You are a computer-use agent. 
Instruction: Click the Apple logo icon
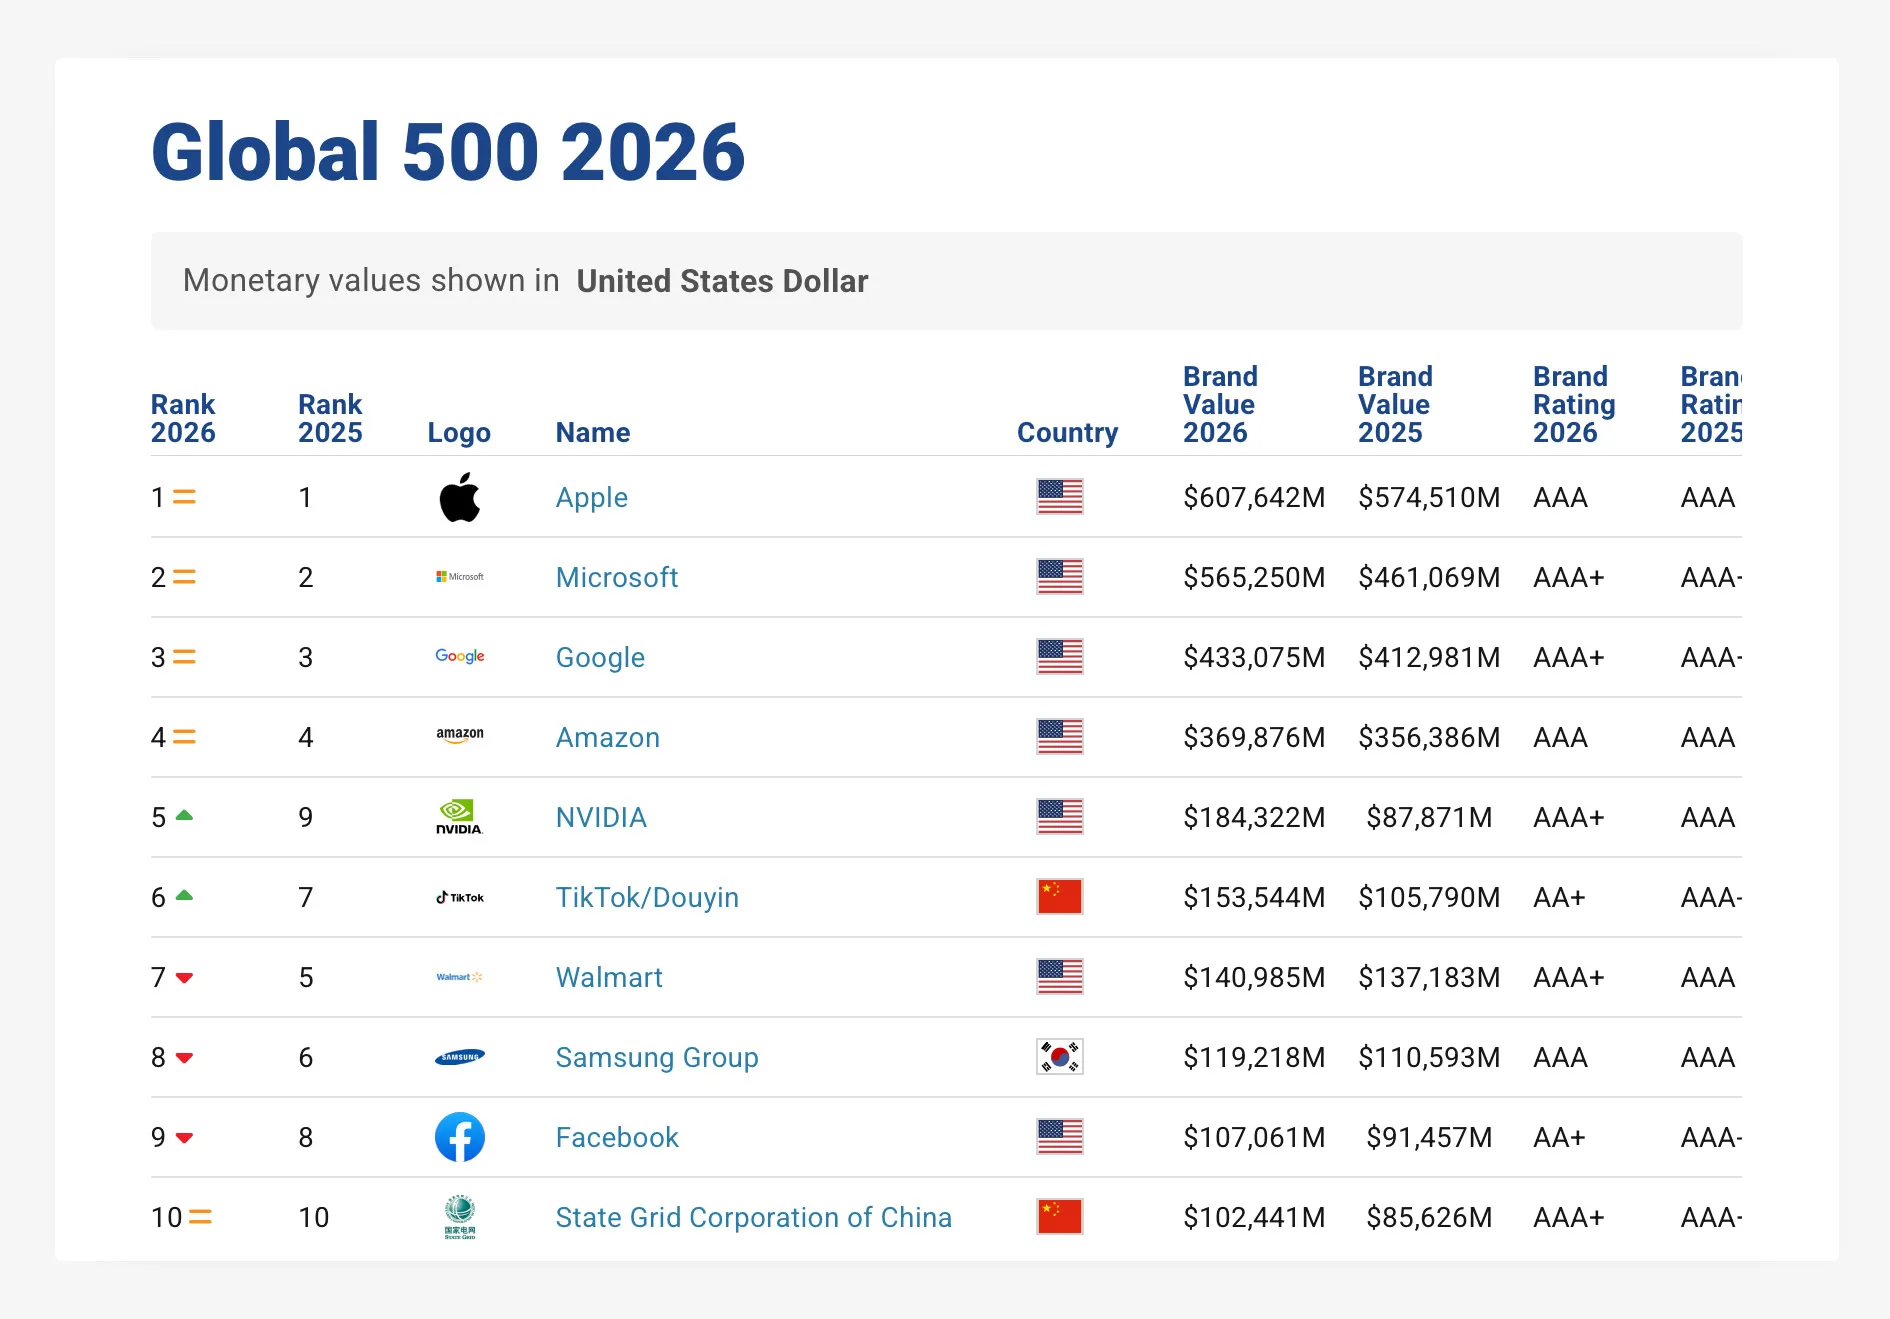pyautogui.click(x=459, y=497)
